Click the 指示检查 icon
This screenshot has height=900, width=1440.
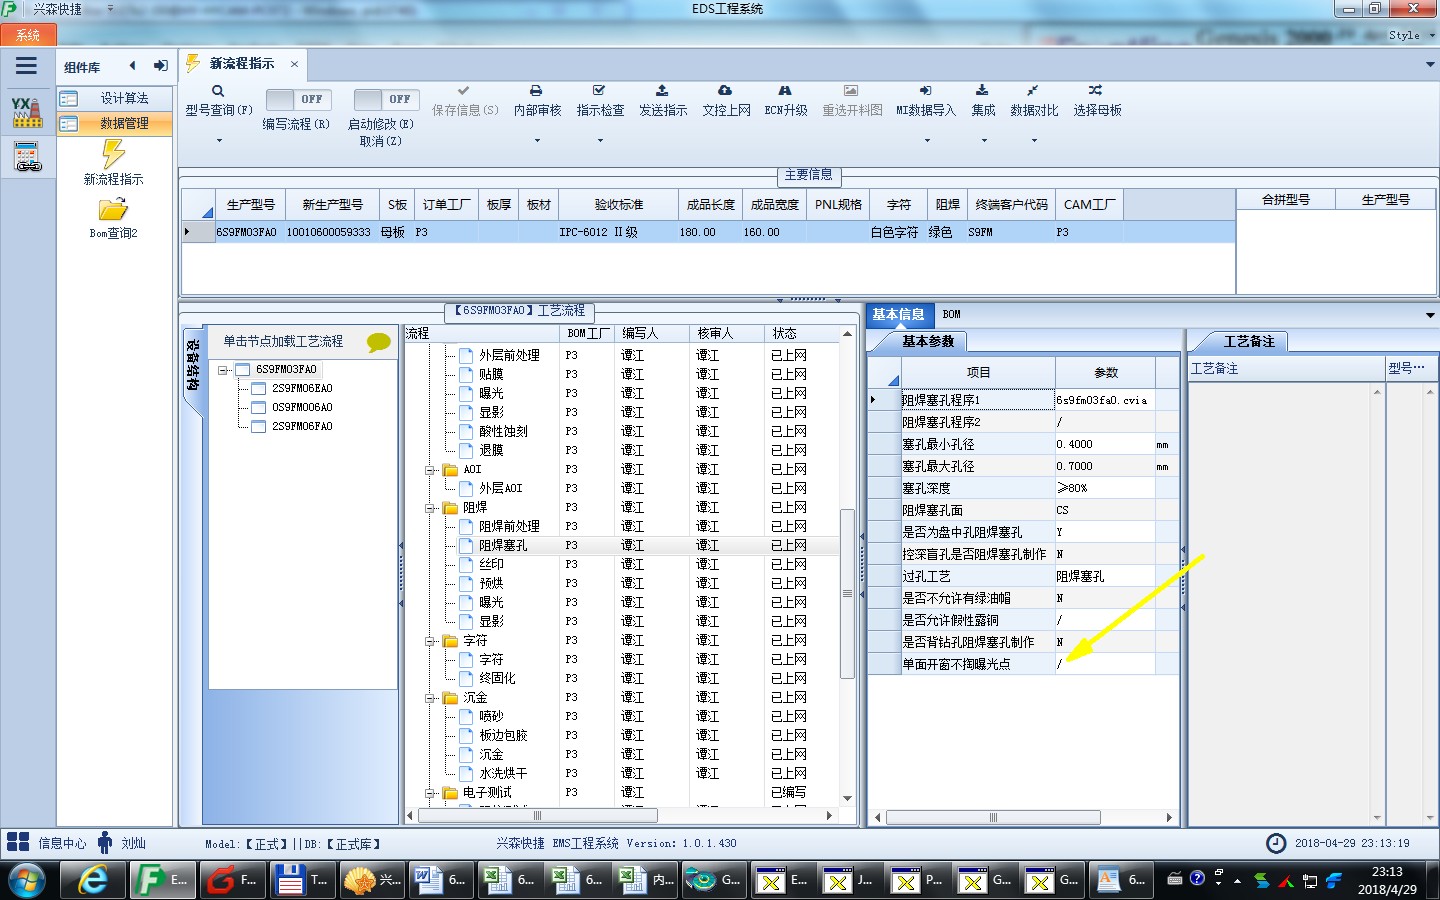pos(599,91)
